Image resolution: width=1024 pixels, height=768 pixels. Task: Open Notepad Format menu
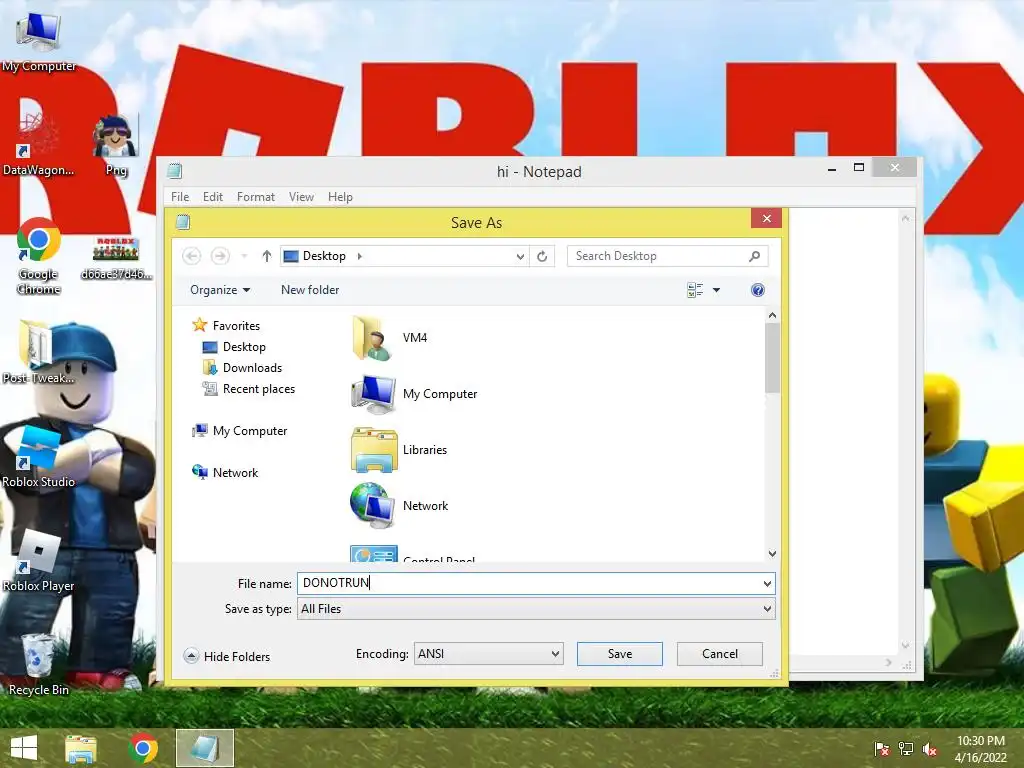(255, 197)
